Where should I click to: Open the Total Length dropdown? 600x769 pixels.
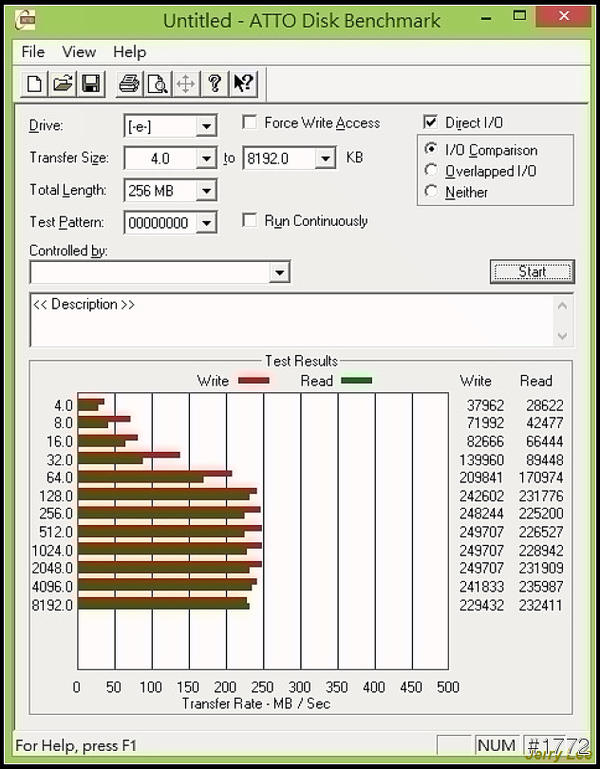[x=206, y=191]
